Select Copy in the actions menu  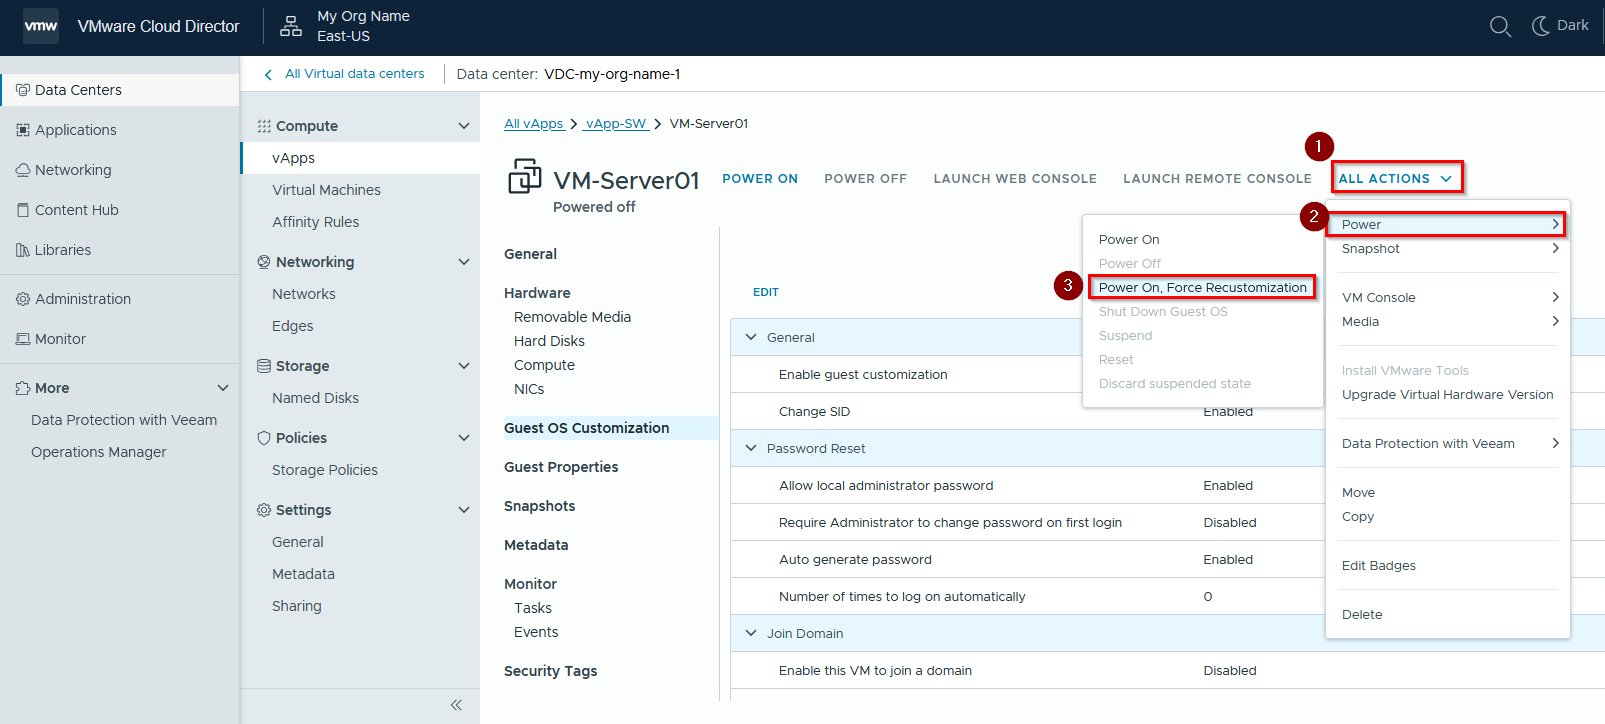coord(1357,516)
